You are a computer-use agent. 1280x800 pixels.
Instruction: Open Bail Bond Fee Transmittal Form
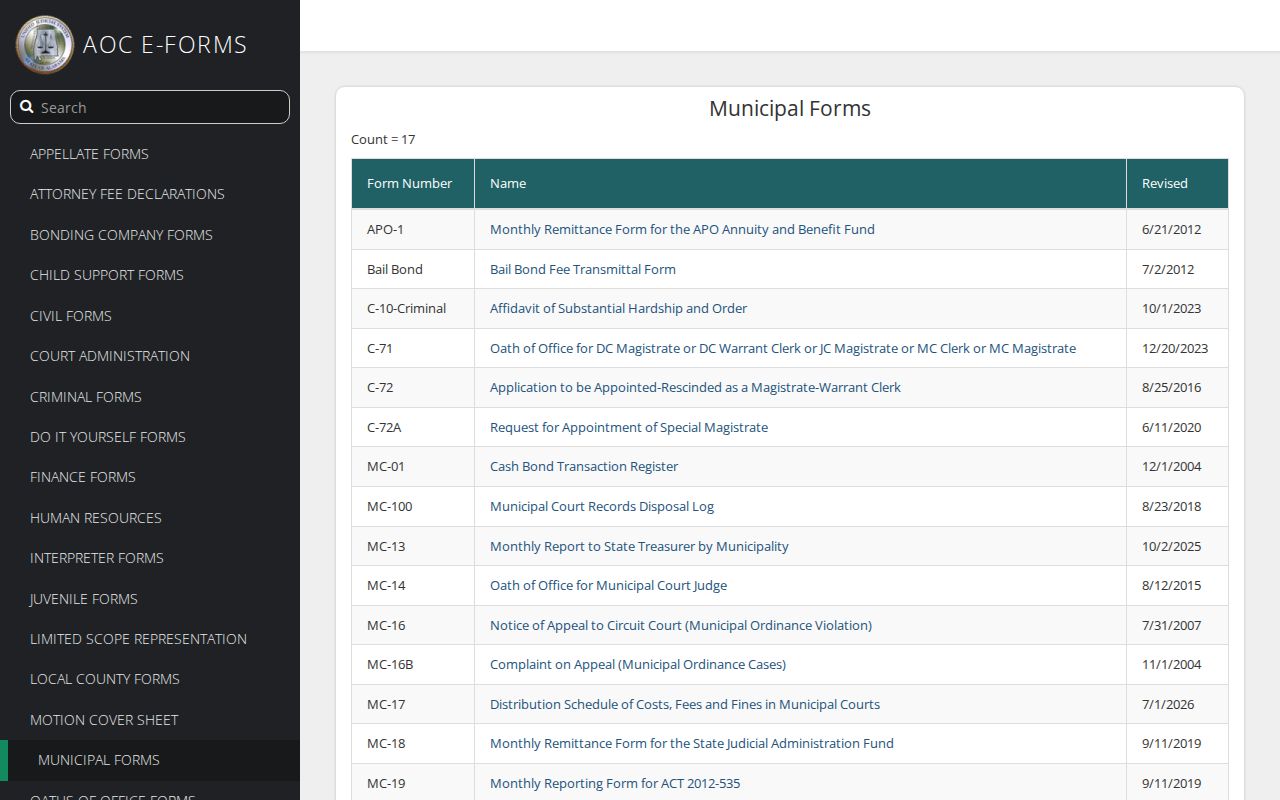pos(583,269)
